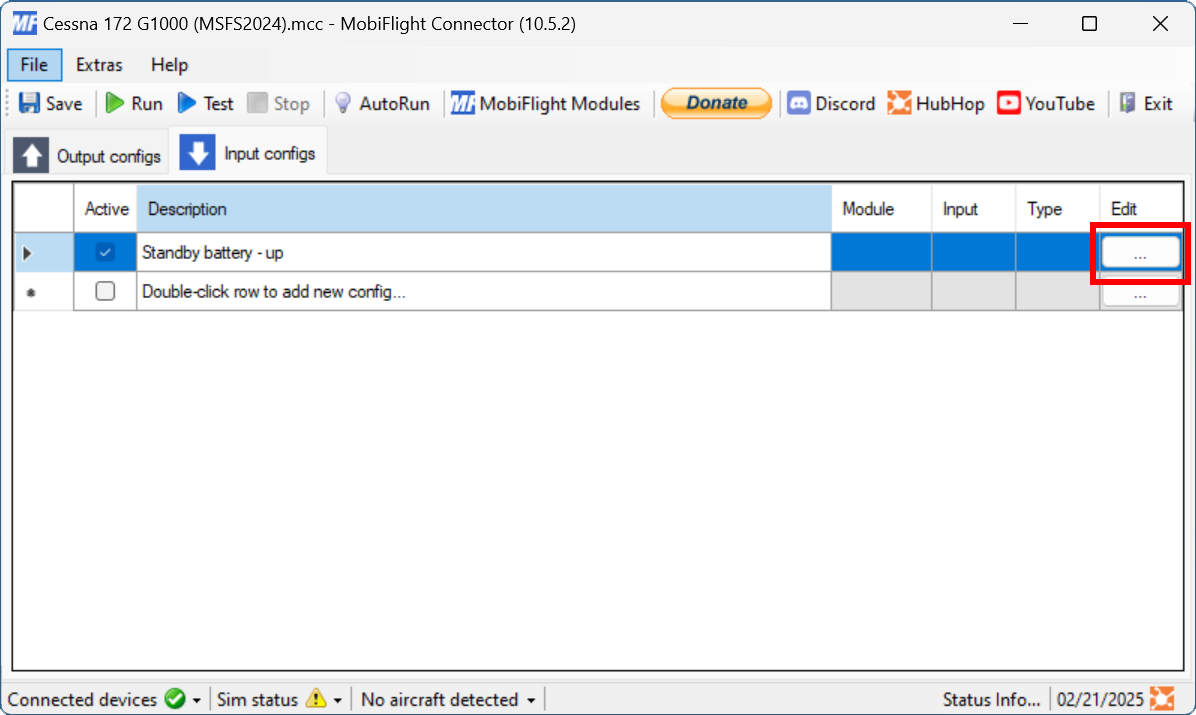1196x715 pixels.
Task: Open the Extras menu
Action: pos(99,64)
